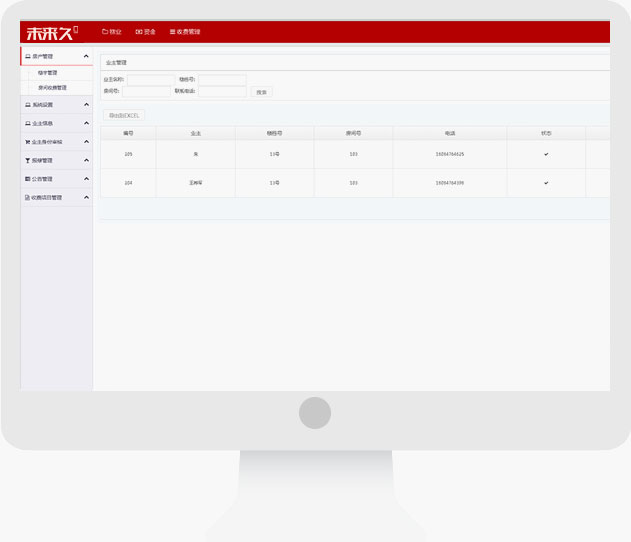This screenshot has height=542, width=631.
Task: Click the folder icon beside 物业
Action: point(105,32)
